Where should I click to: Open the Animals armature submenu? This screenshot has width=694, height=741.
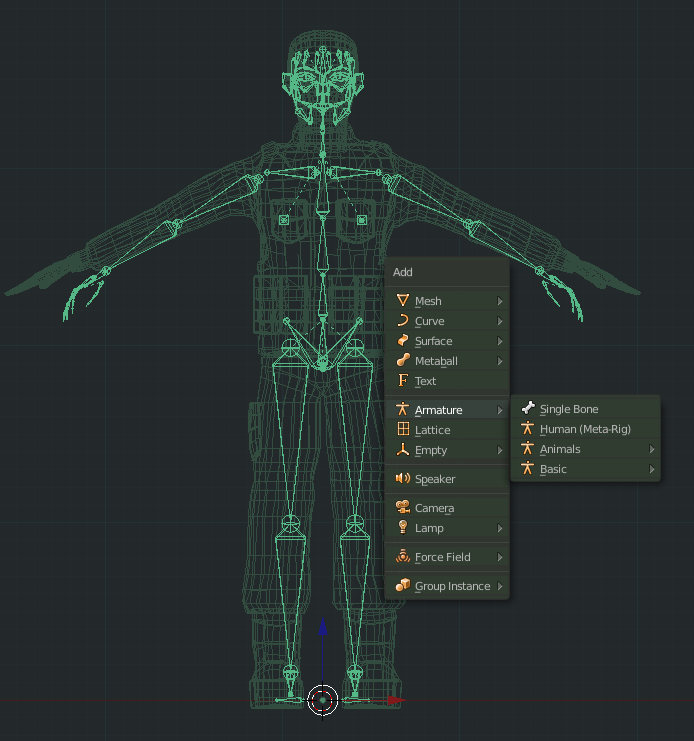(585, 449)
